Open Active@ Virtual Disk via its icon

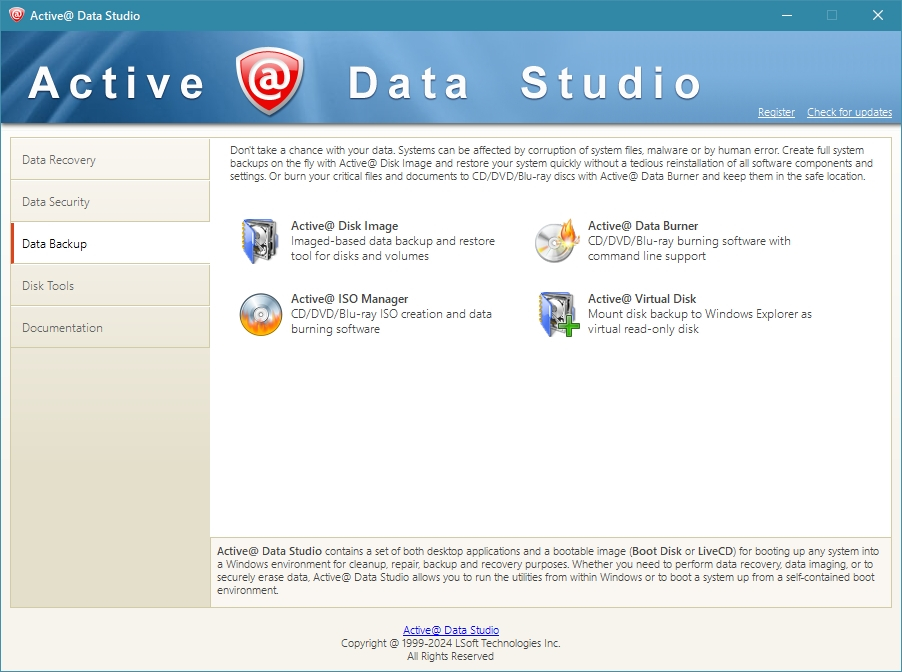(x=557, y=314)
